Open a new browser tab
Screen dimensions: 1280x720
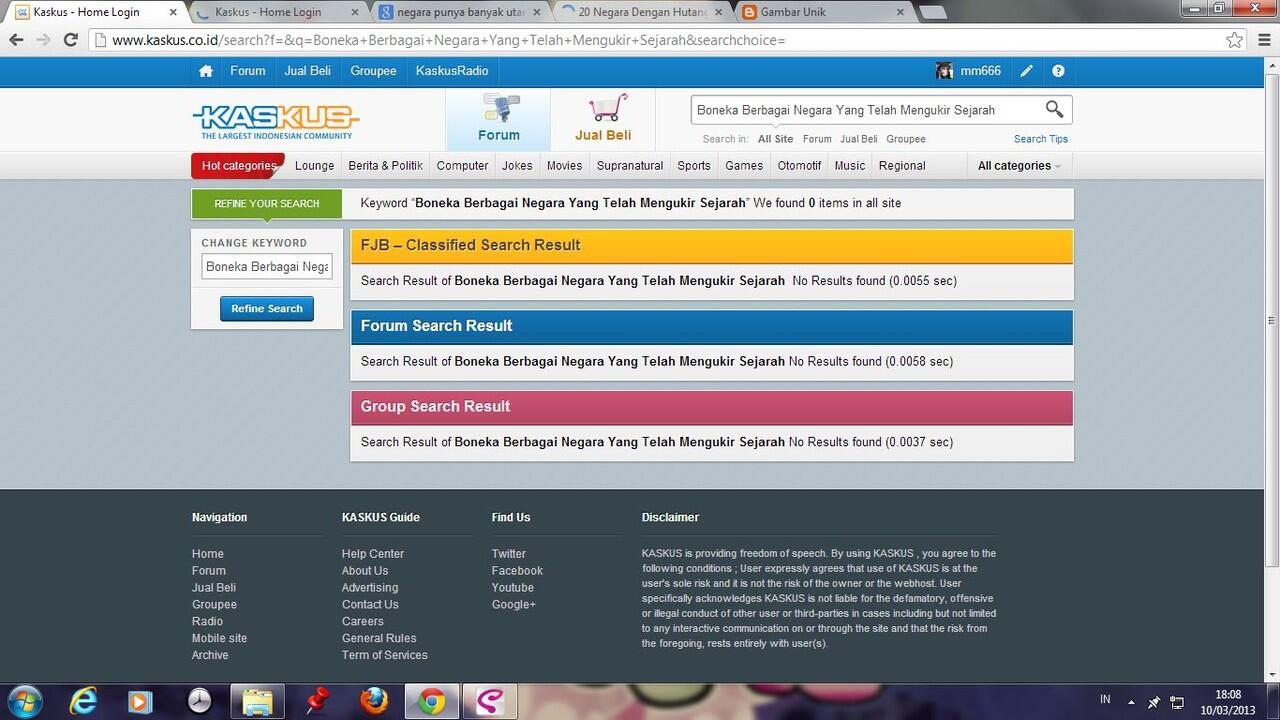(933, 13)
